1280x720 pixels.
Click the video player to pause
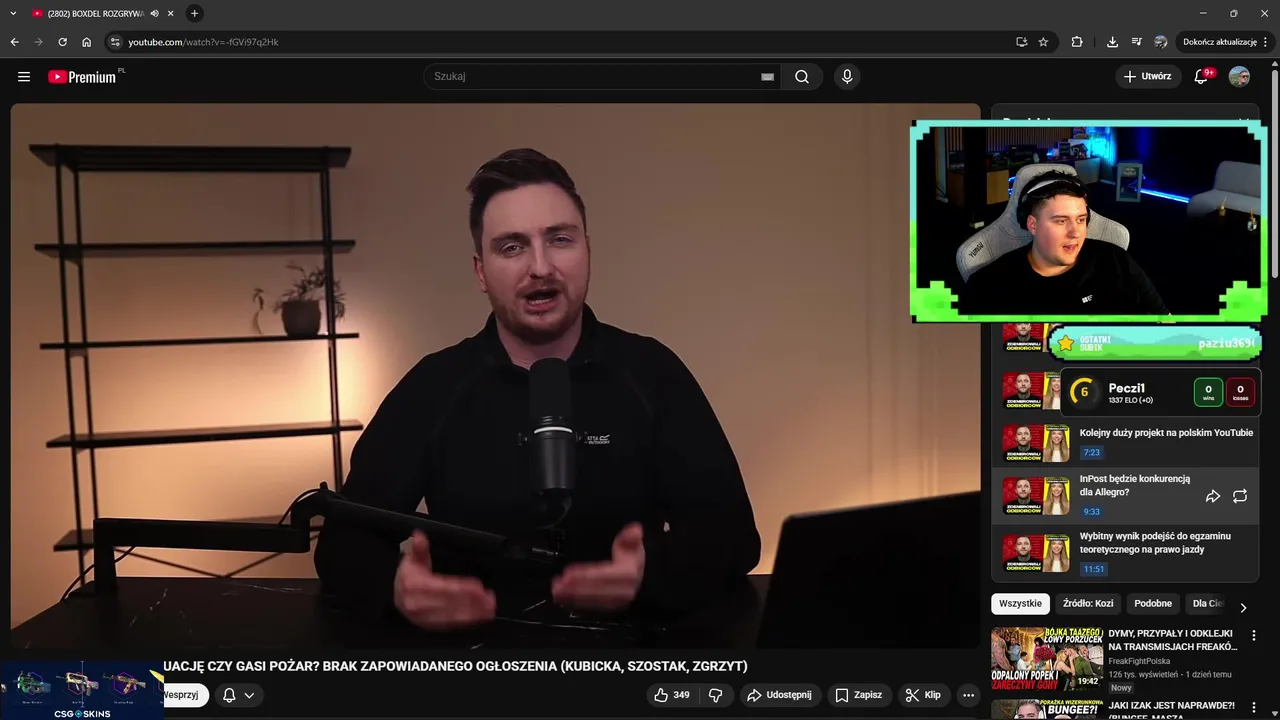pos(495,375)
